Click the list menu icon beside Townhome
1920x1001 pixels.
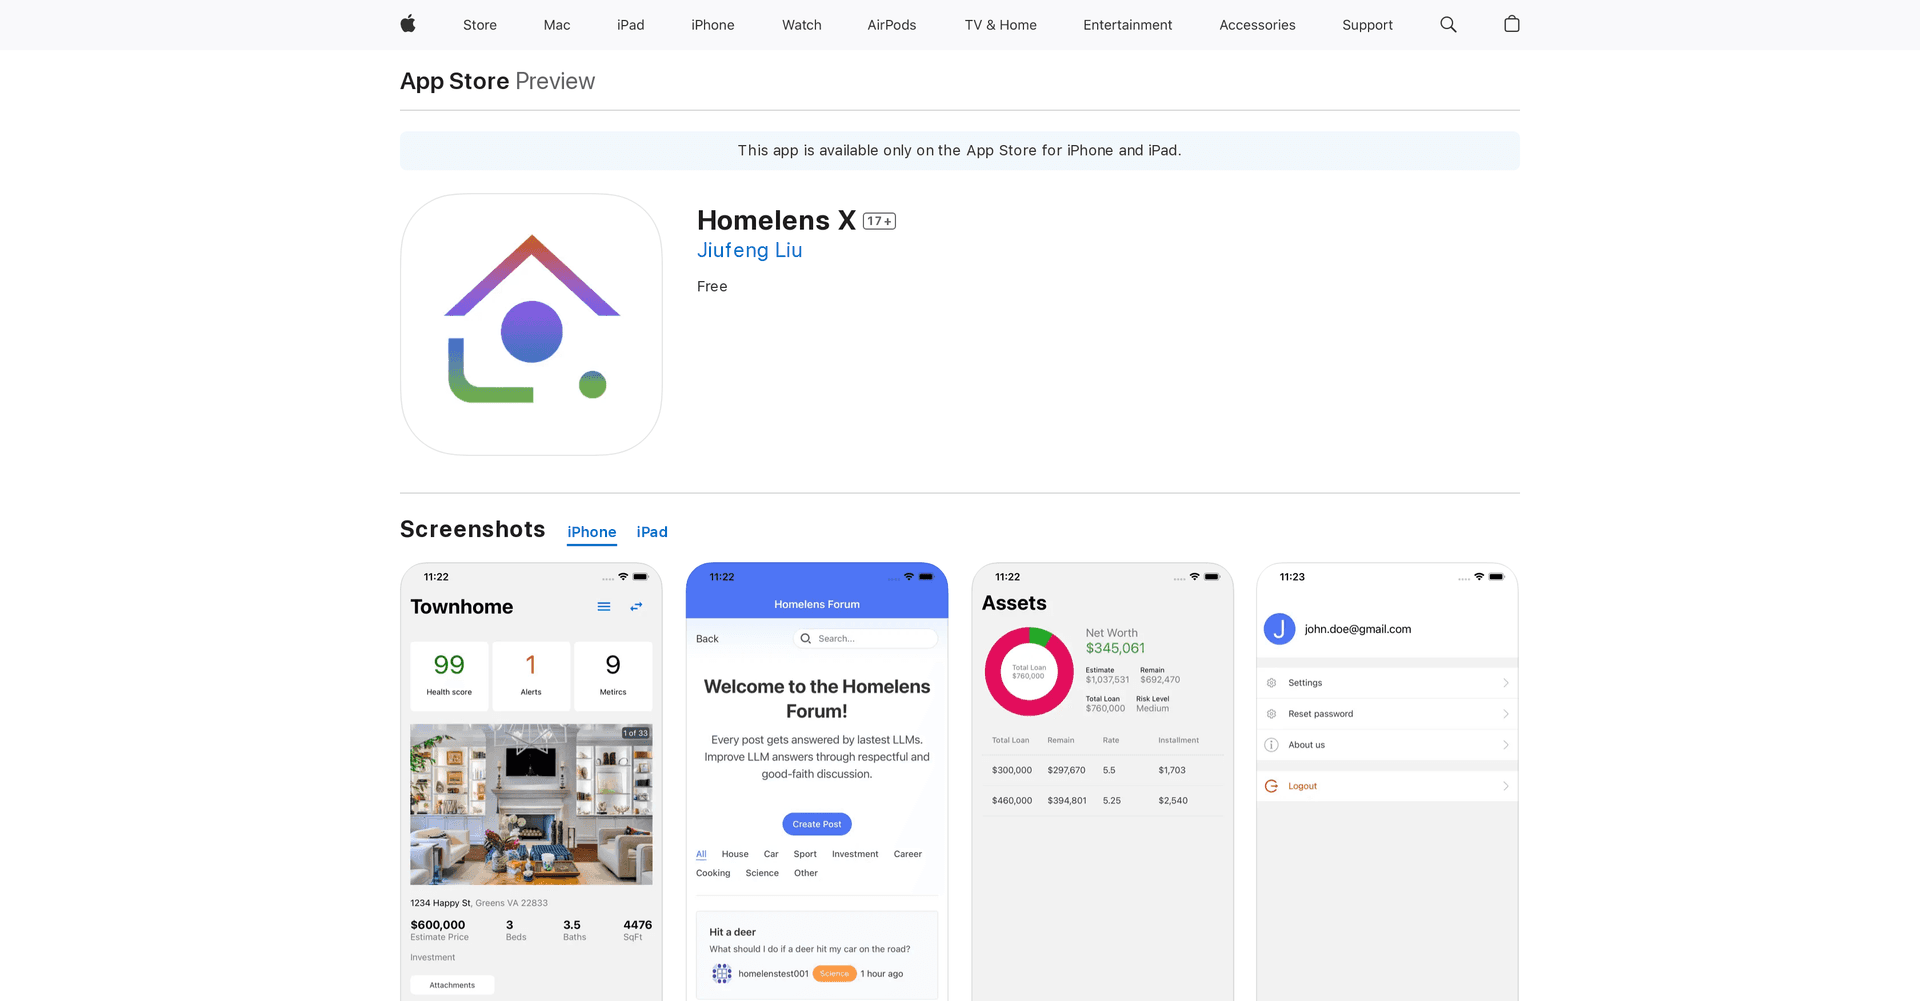(x=604, y=607)
